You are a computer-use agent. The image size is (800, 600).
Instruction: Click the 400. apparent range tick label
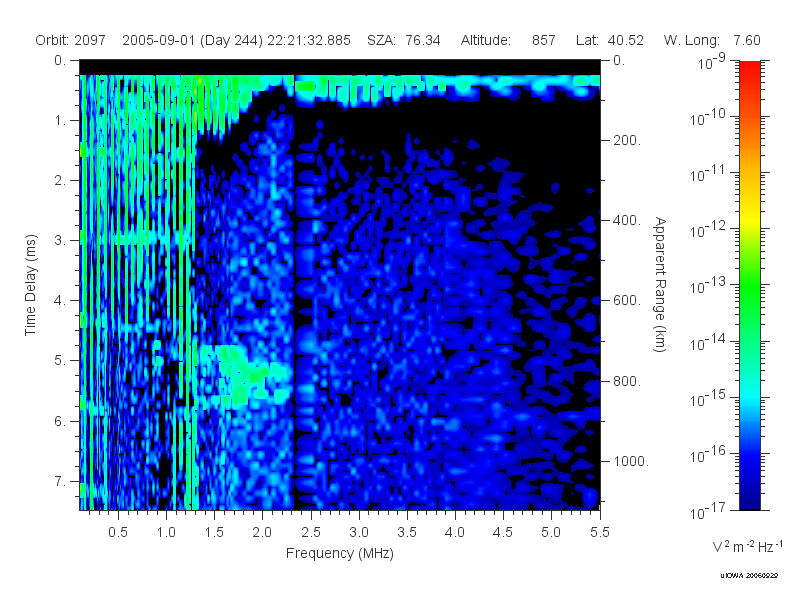tap(627, 220)
